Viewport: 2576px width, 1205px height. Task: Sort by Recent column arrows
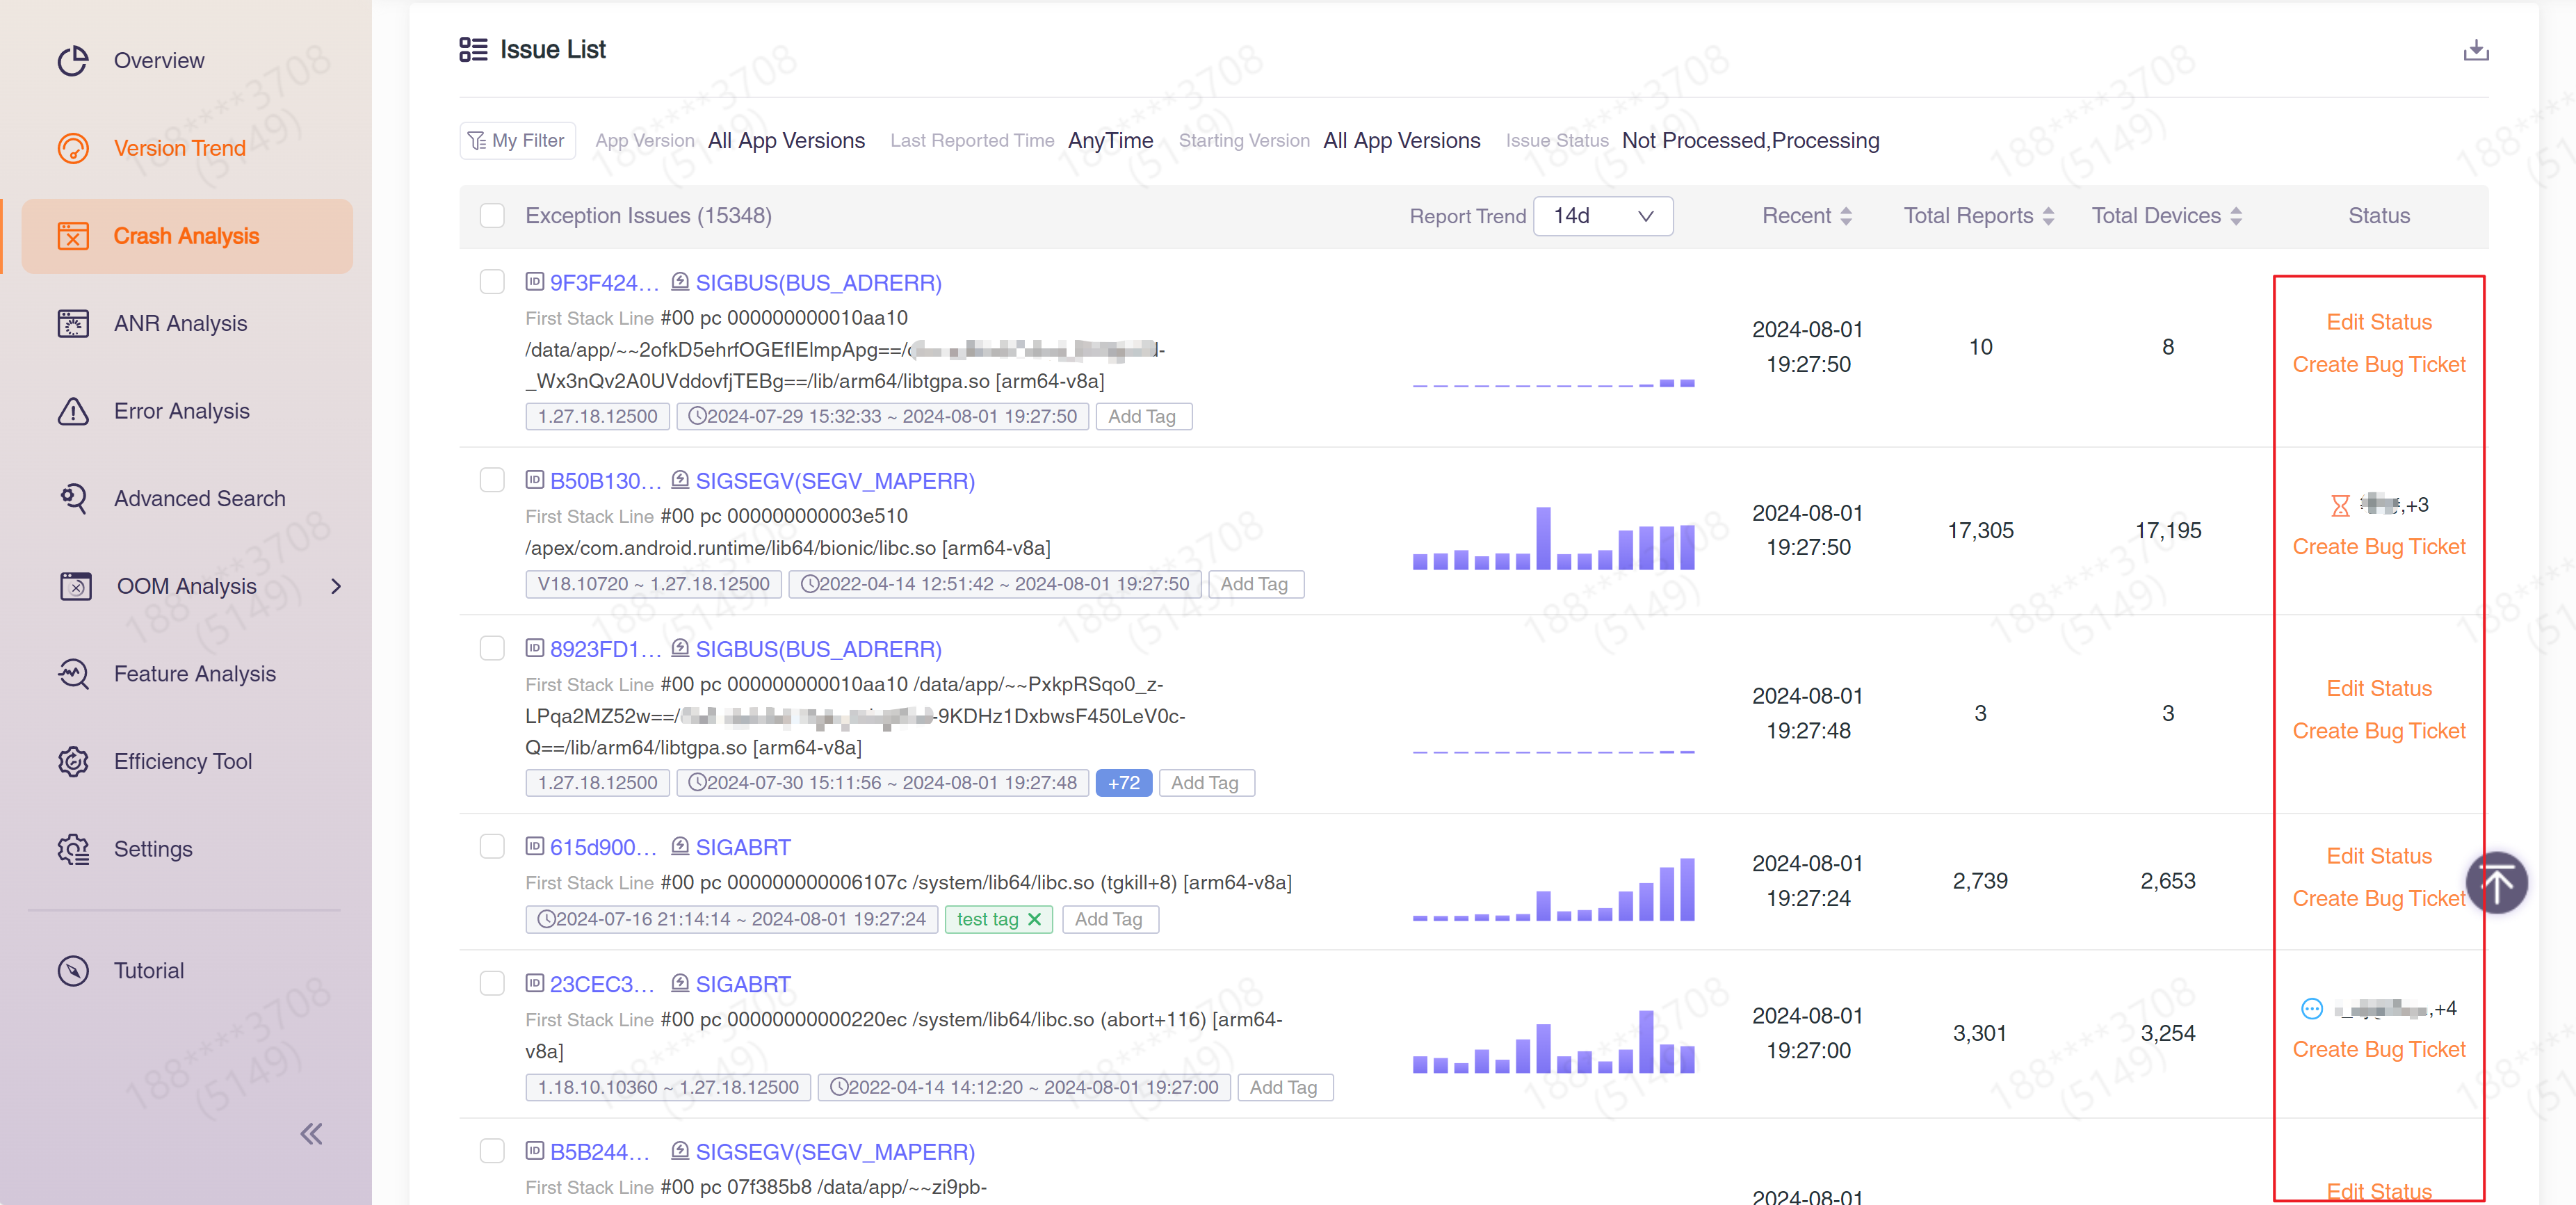click(x=1846, y=215)
